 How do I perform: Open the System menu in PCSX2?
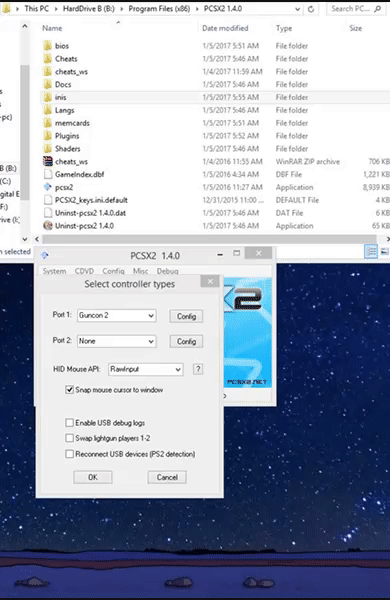[x=54, y=271]
